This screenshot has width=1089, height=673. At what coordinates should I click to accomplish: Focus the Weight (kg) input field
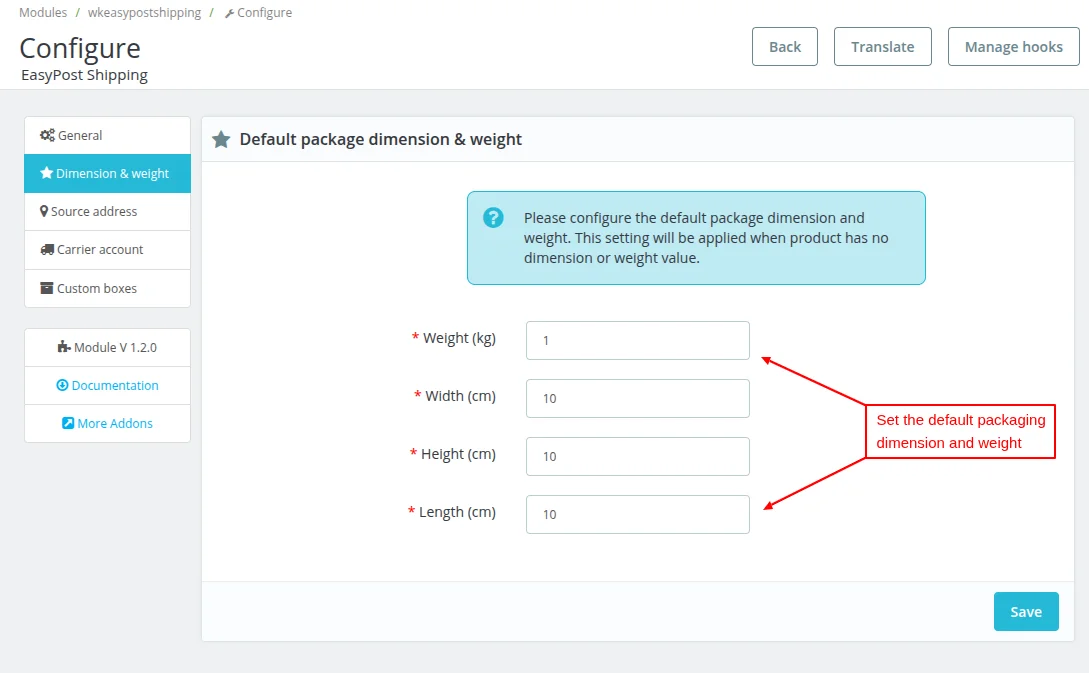637,340
